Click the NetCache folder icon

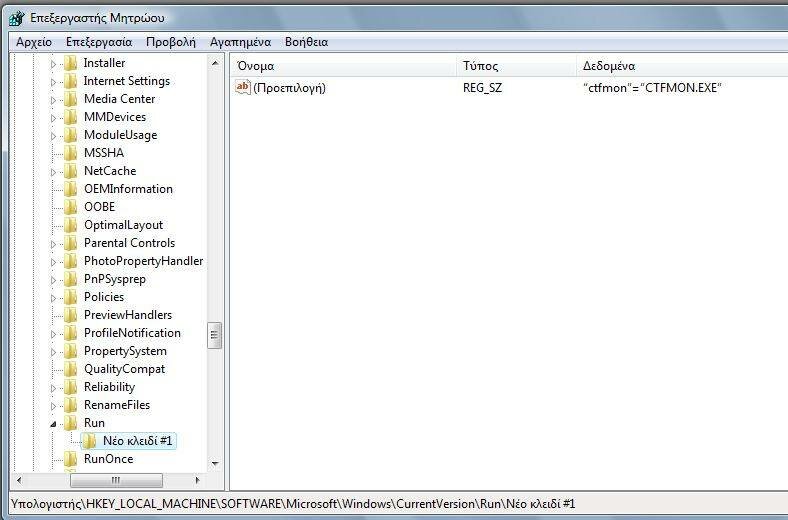click(x=70, y=171)
